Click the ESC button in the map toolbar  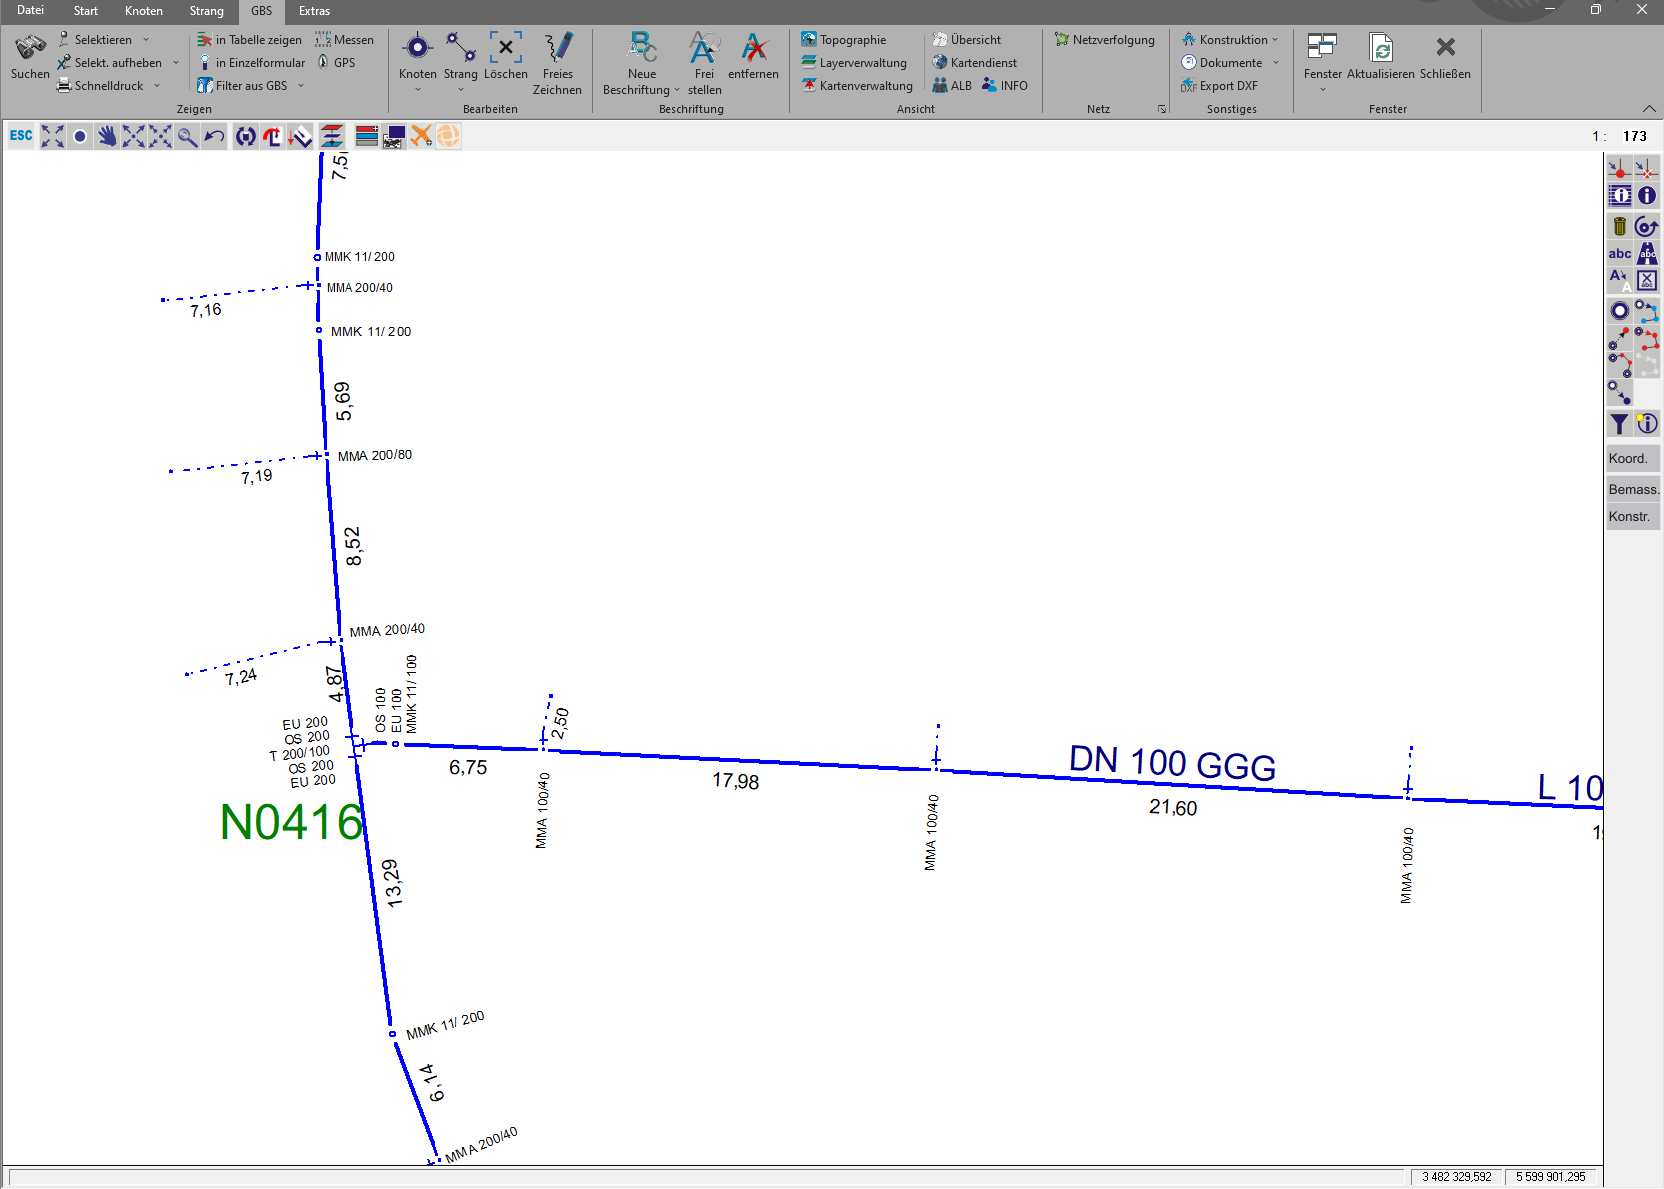[21, 136]
